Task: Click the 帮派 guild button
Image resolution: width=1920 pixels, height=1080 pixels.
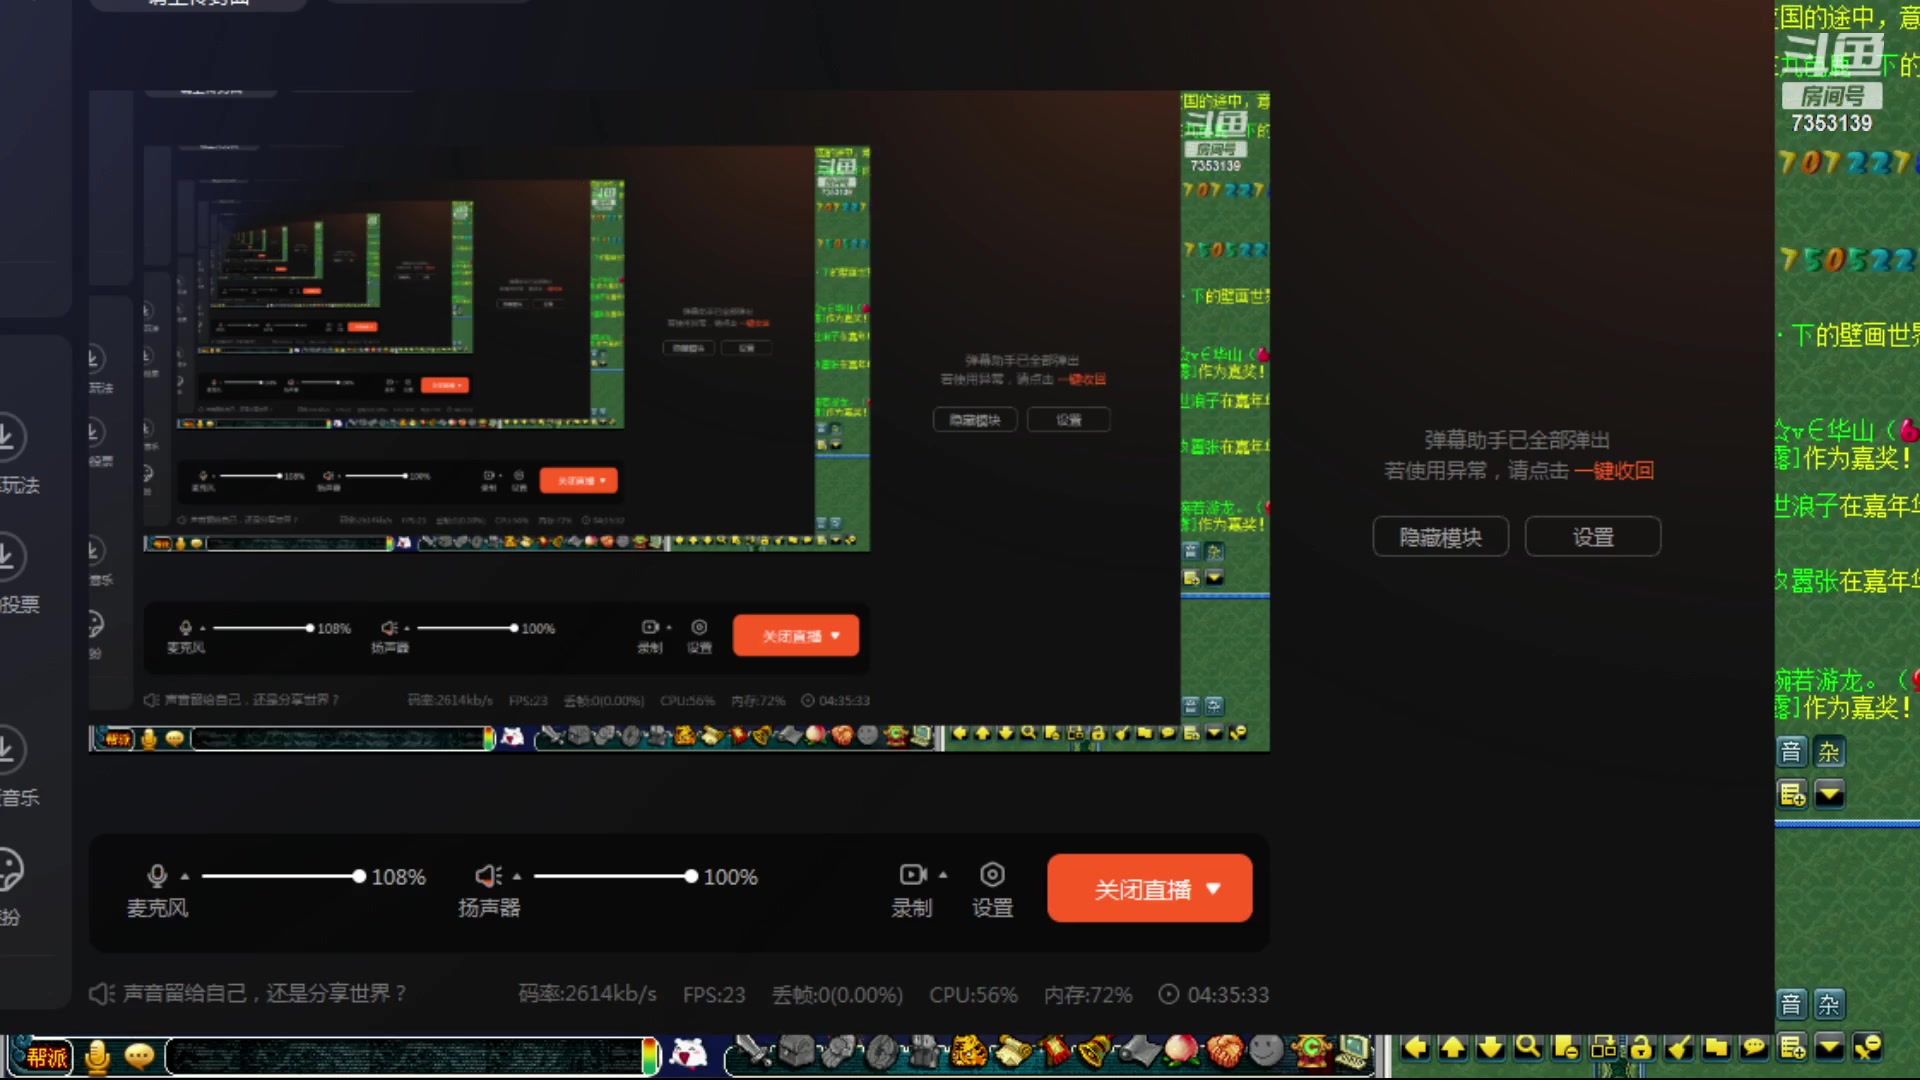Action: (x=46, y=1057)
